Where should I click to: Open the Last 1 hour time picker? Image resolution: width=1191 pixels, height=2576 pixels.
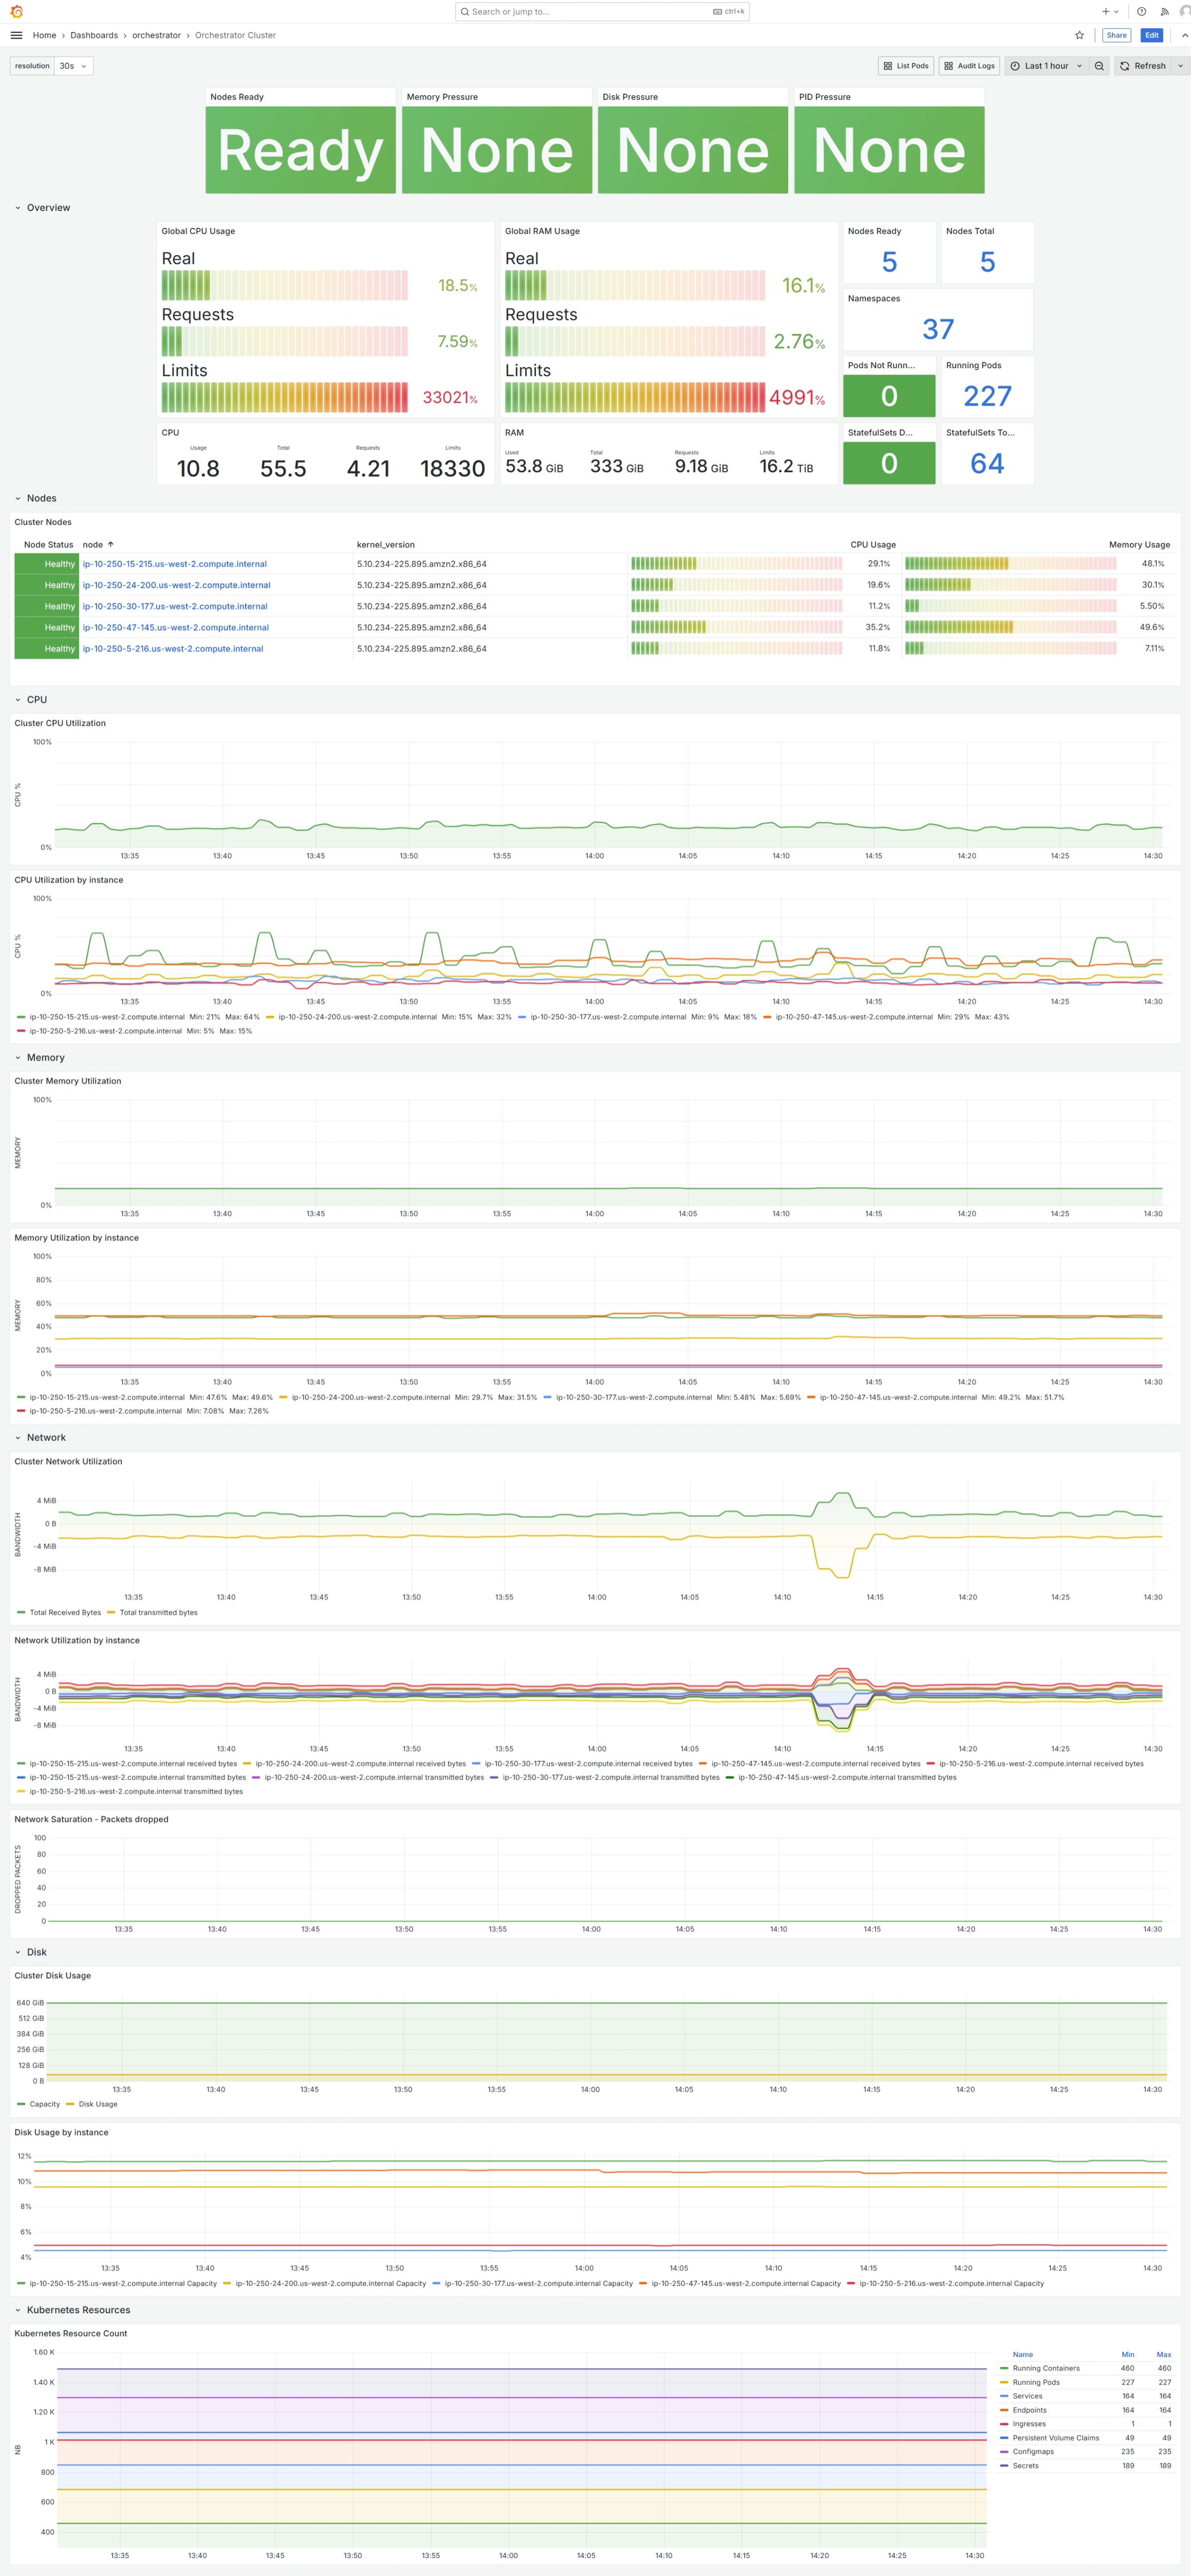tap(1045, 66)
